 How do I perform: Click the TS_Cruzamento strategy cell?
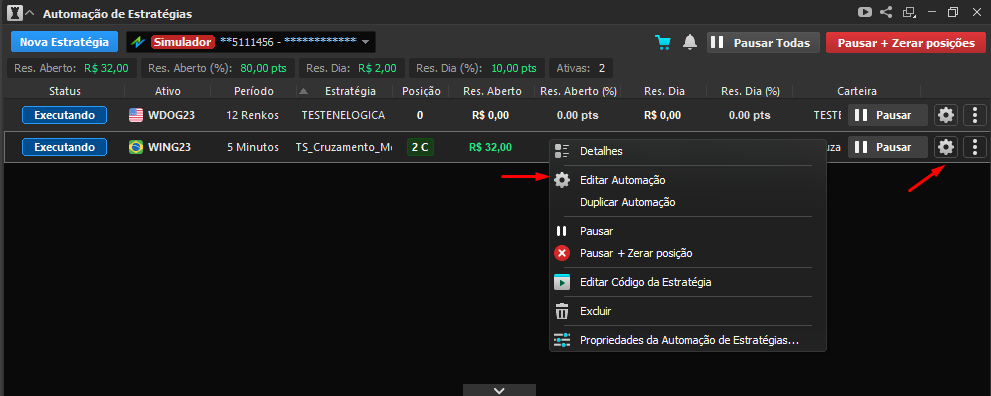click(x=343, y=147)
